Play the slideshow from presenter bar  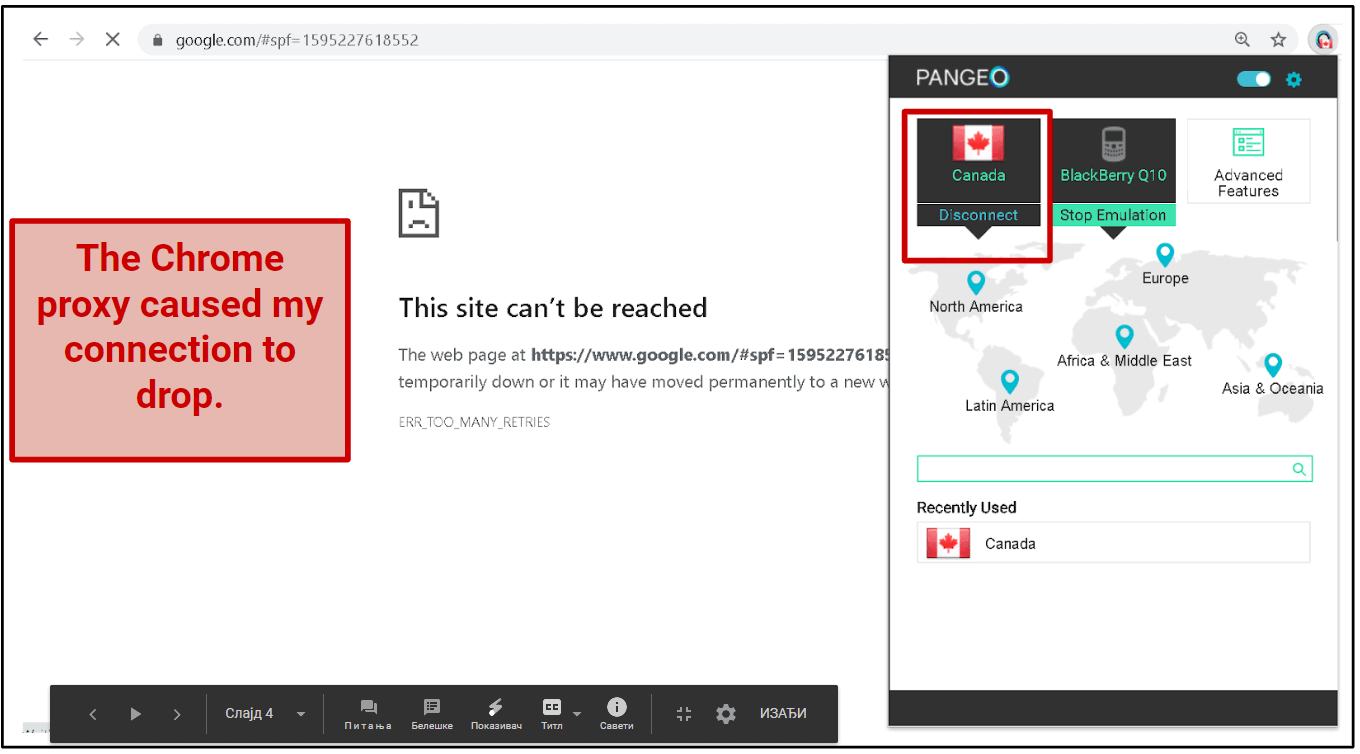[x=135, y=714]
